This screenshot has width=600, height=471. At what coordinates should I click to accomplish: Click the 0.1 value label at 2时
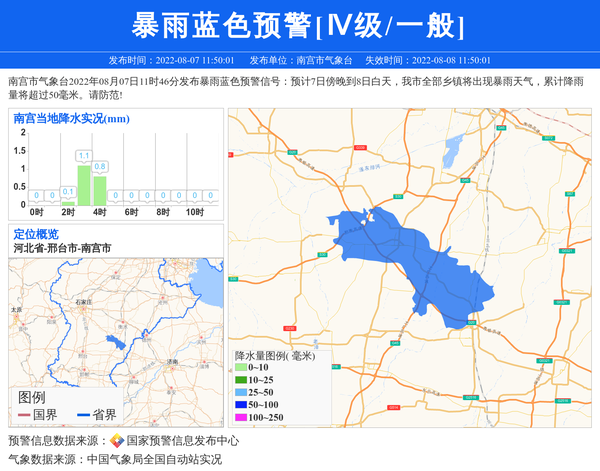coord(68,190)
